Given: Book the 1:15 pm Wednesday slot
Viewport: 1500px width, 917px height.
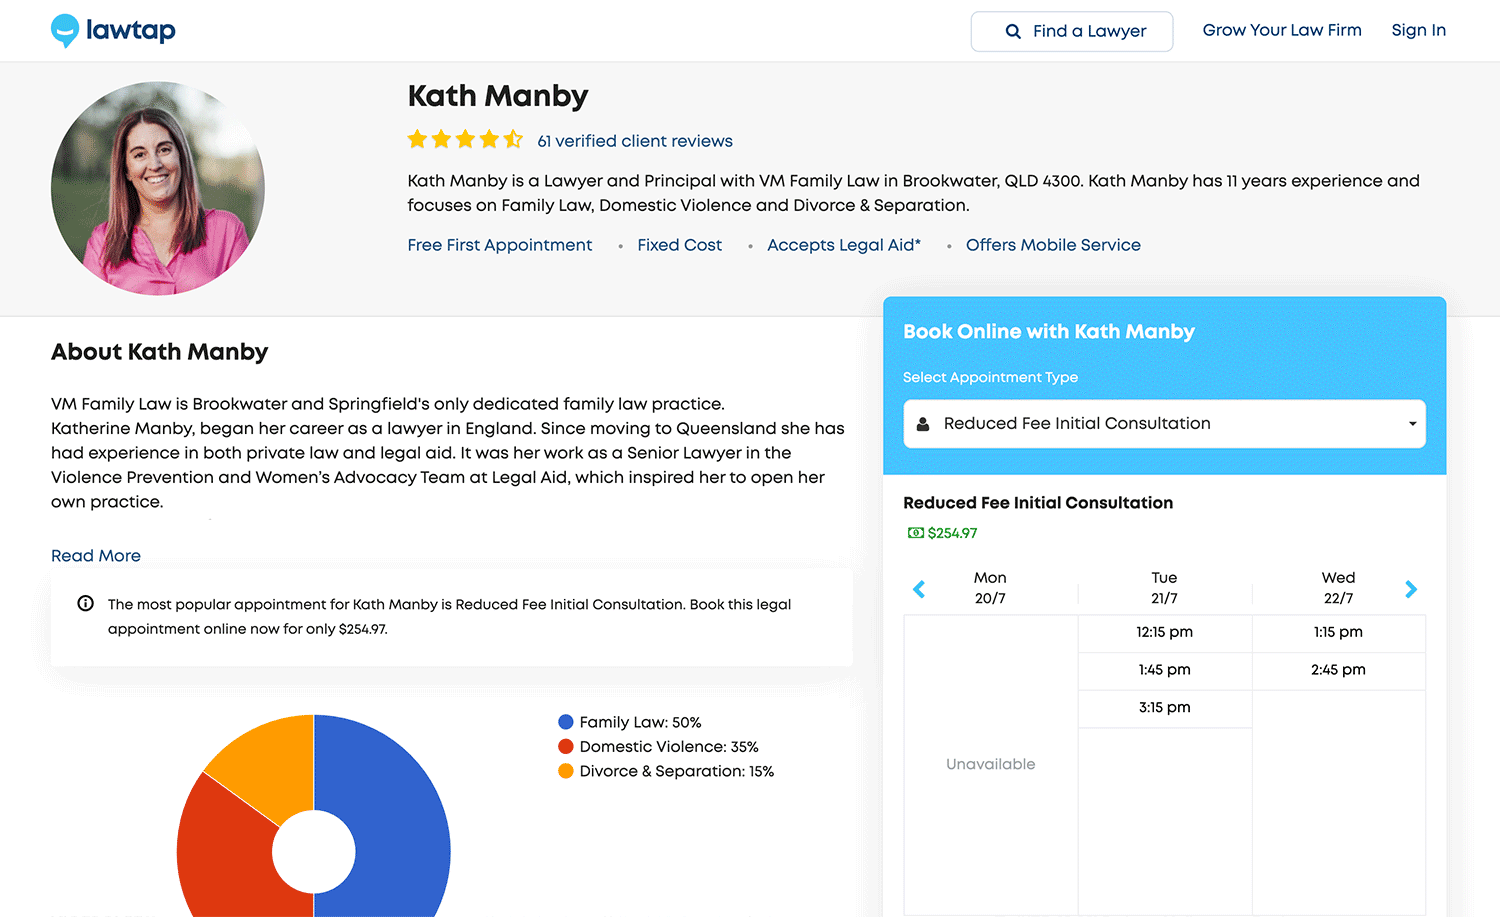Looking at the screenshot, I should (1339, 633).
